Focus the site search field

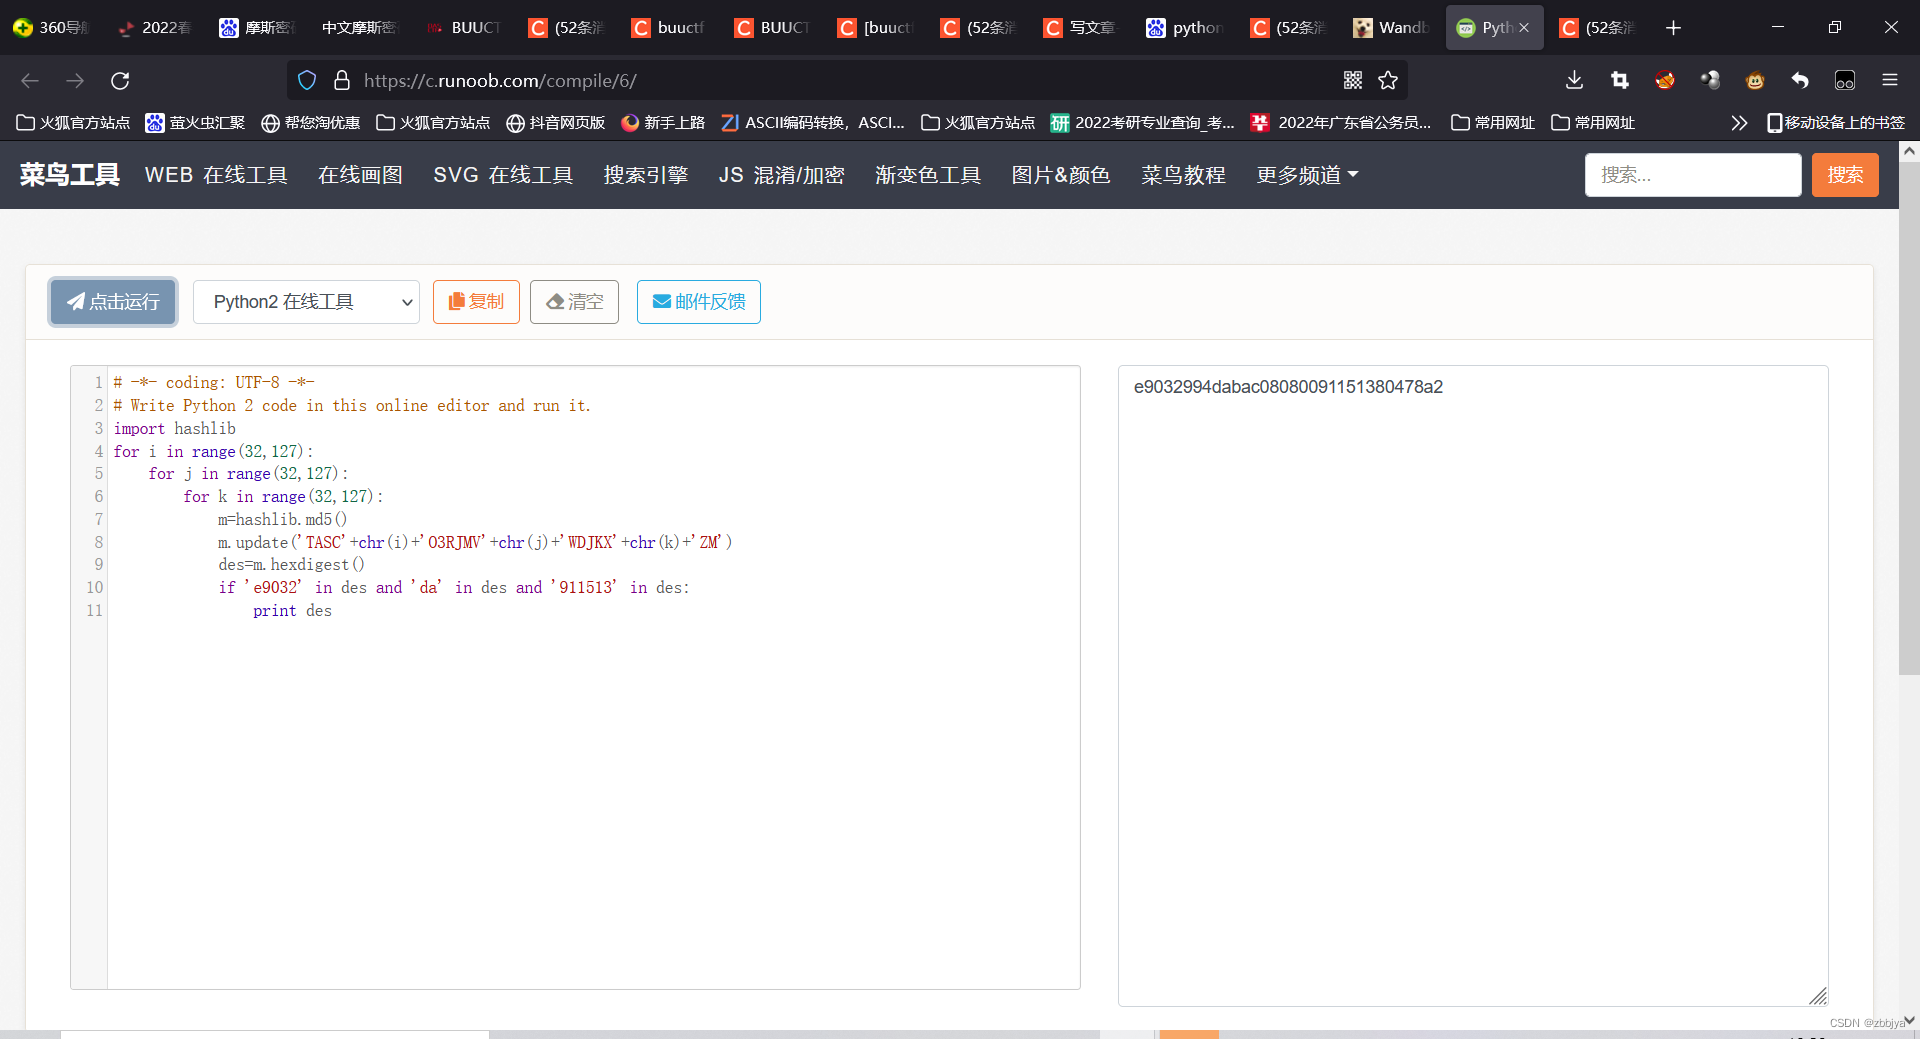point(1693,175)
